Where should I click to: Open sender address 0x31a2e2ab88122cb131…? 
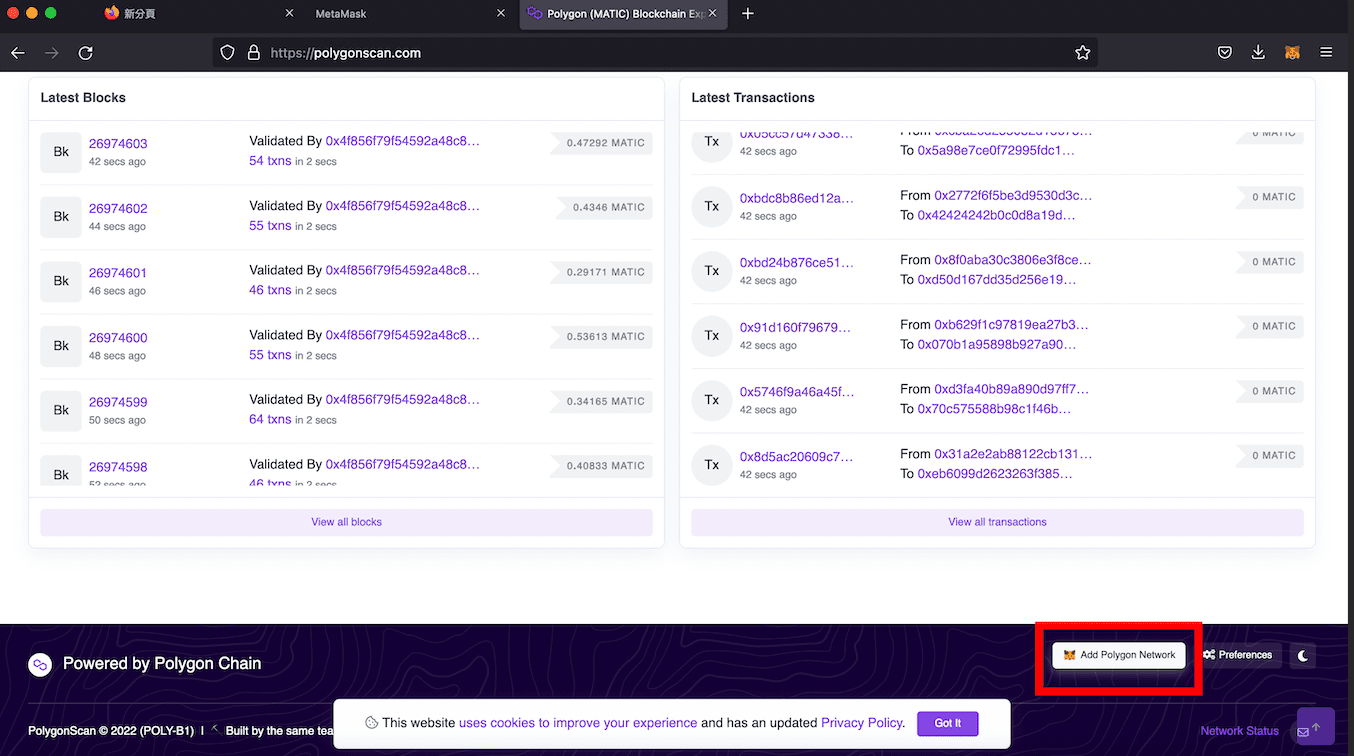[1013, 454]
